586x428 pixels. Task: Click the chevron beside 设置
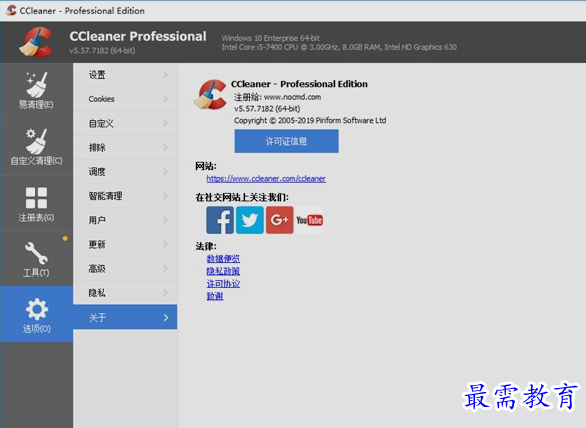(x=165, y=75)
